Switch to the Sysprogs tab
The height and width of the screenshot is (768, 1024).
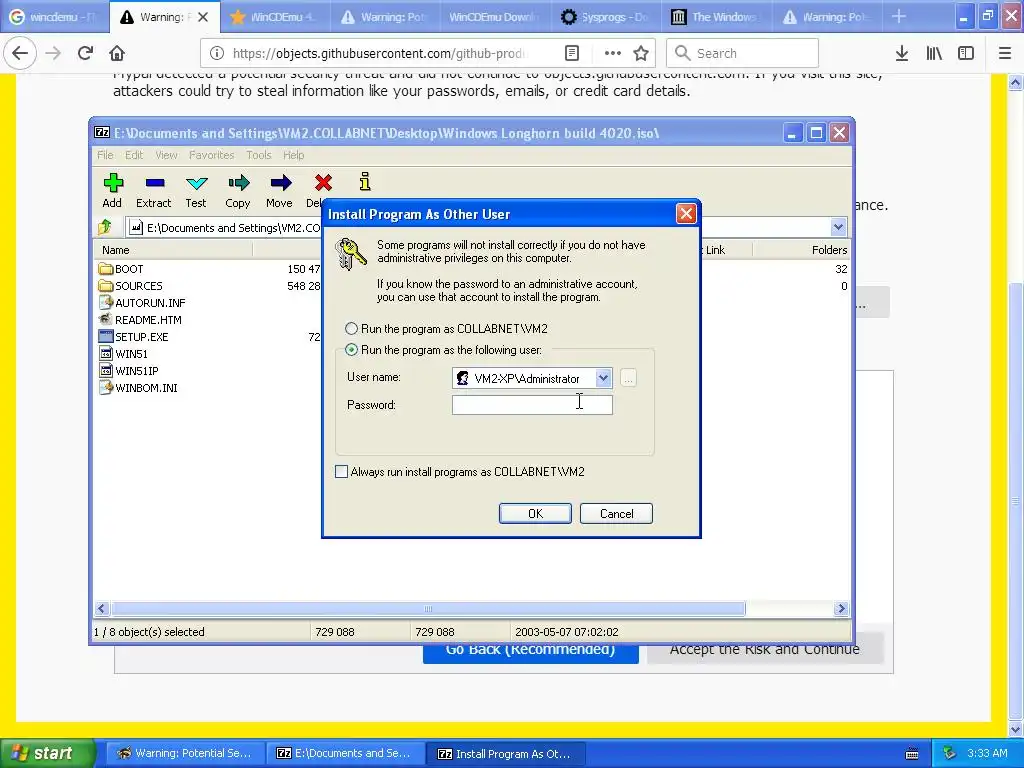(605, 17)
